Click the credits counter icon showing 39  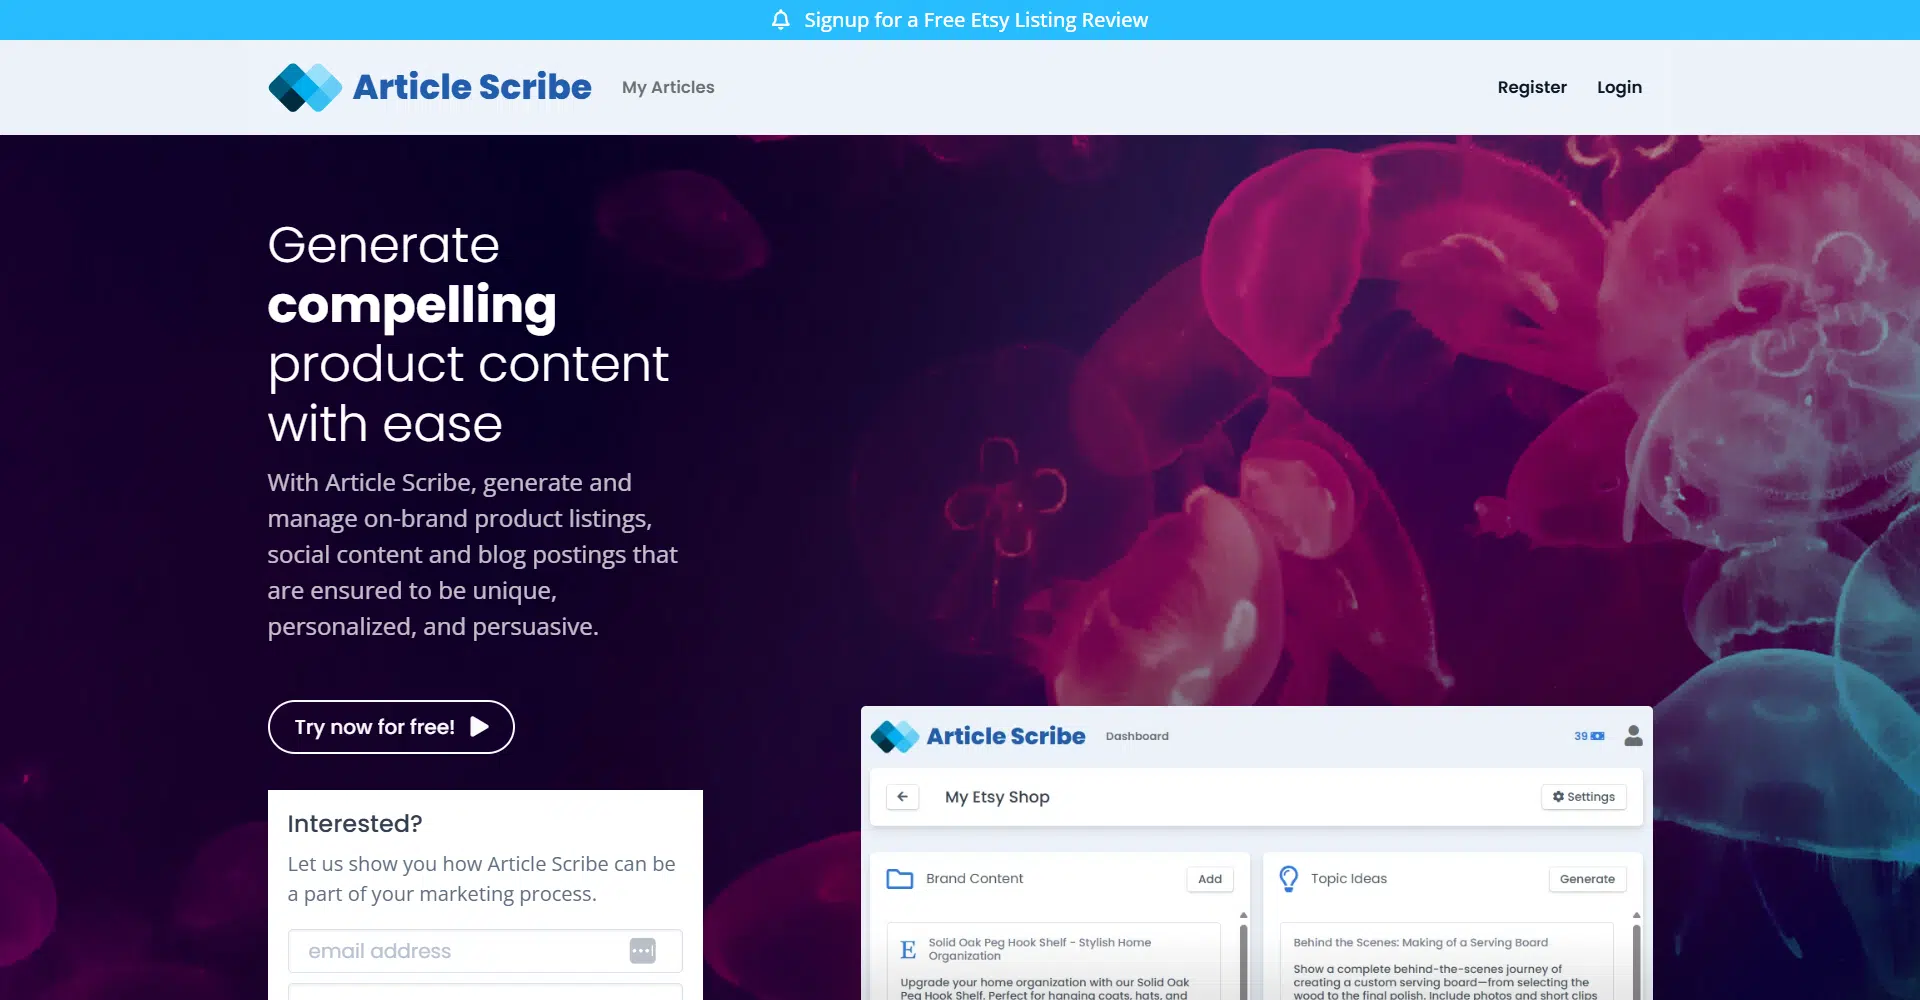[x=1597, y=736]
